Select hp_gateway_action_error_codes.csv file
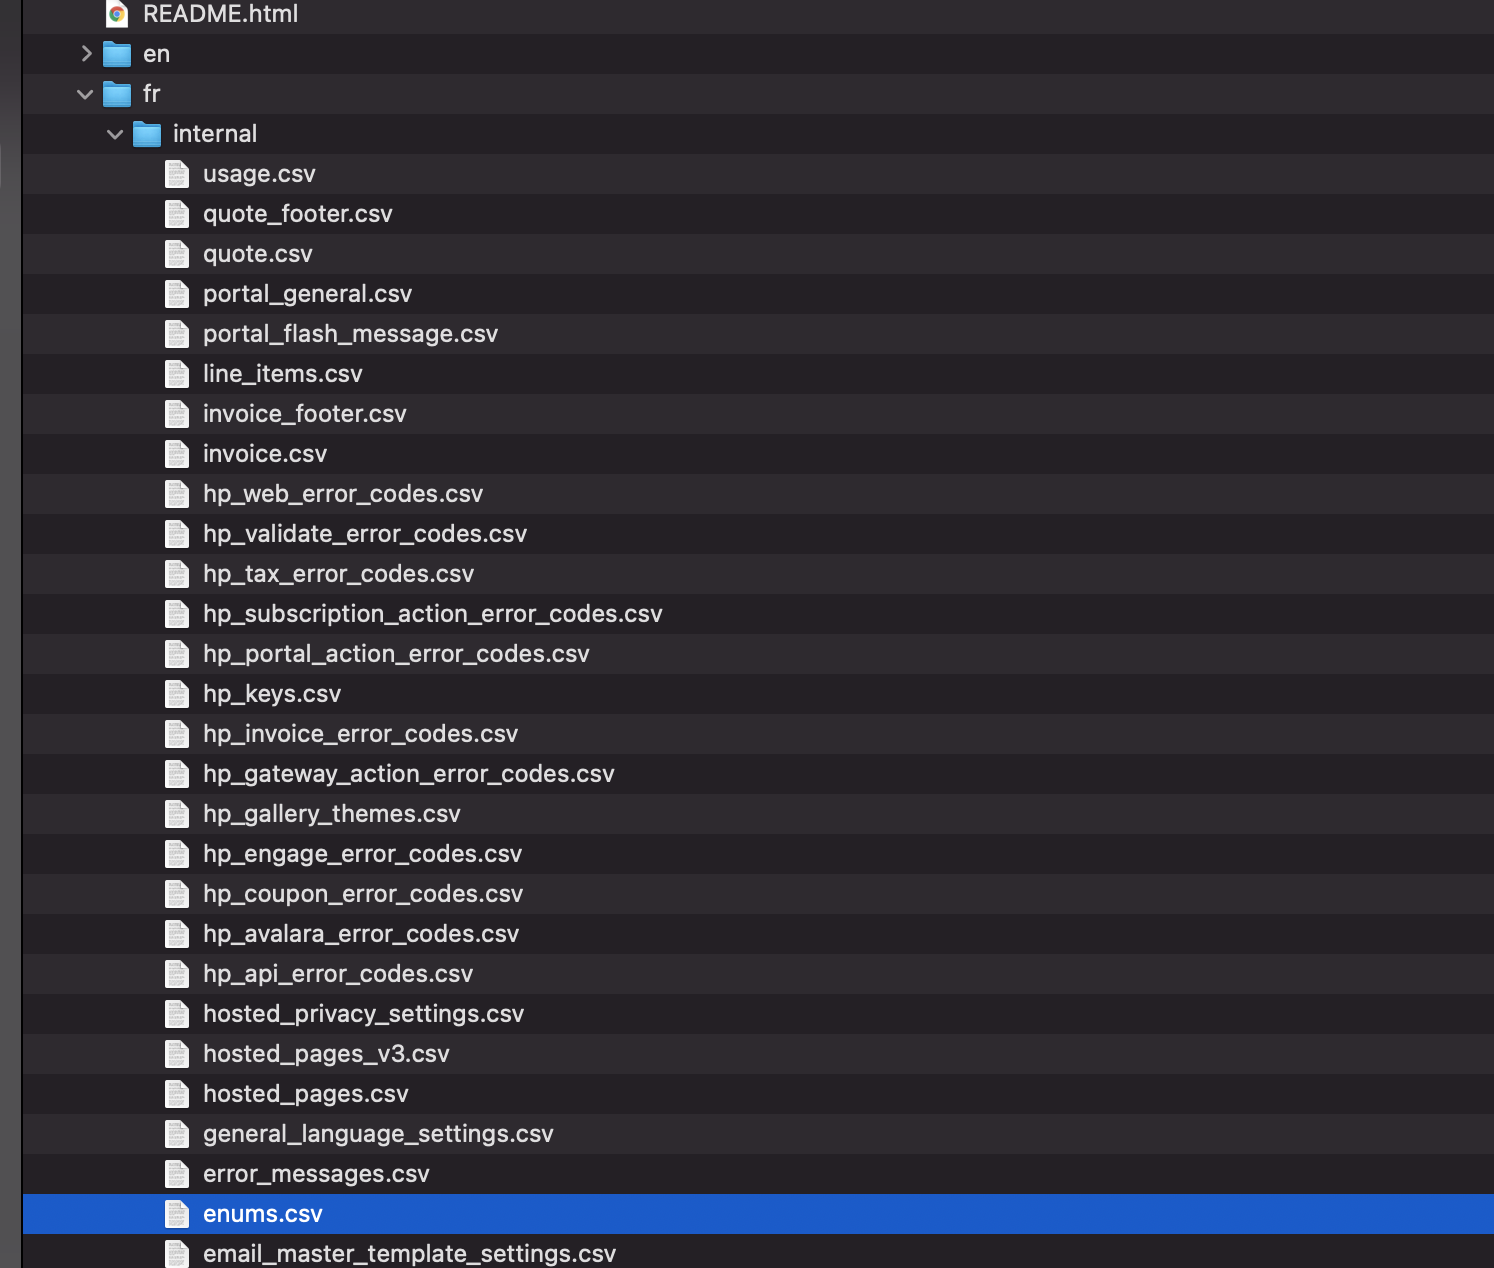Screen dimensions: 1494x1268 coord(408,774)
